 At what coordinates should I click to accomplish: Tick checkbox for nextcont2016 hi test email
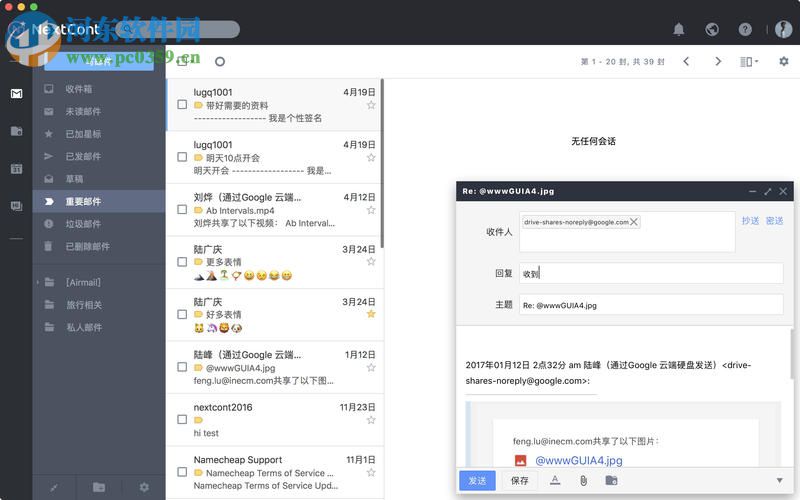pyautogui.click(x=182, y=419)
